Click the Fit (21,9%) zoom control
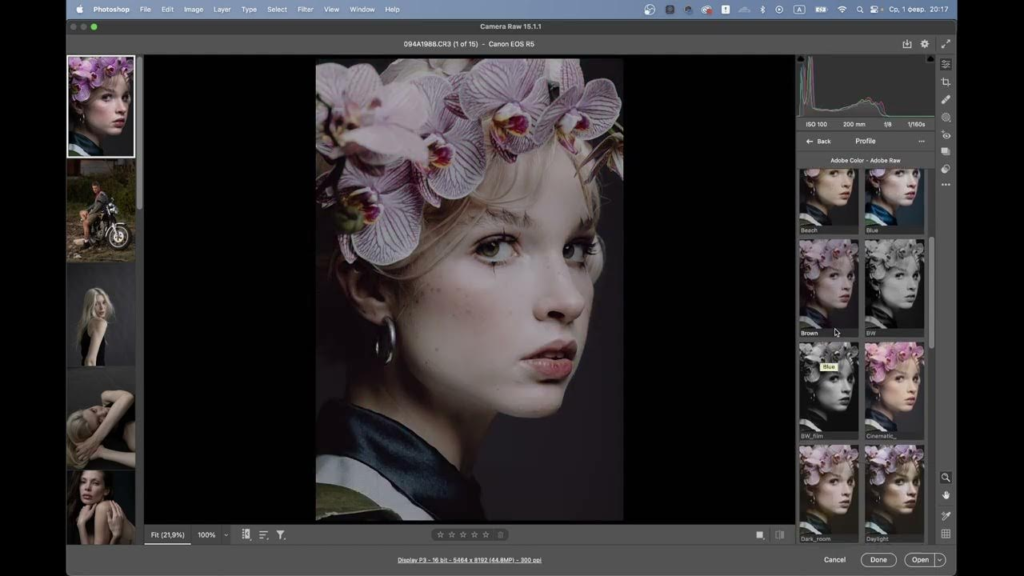Screen dimensions: 1024x576 pyautogui.click(x=170, y=534)
